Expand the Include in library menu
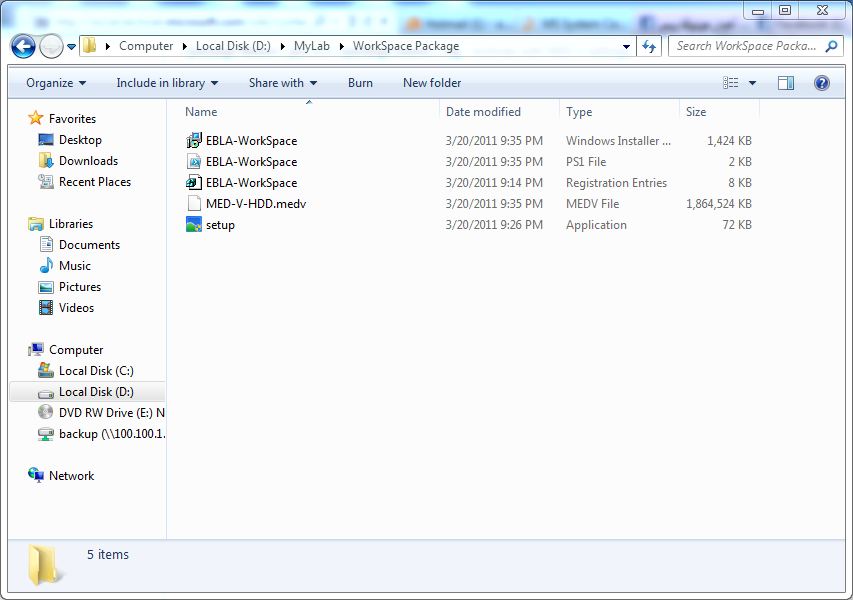 (x=166, y=83)
